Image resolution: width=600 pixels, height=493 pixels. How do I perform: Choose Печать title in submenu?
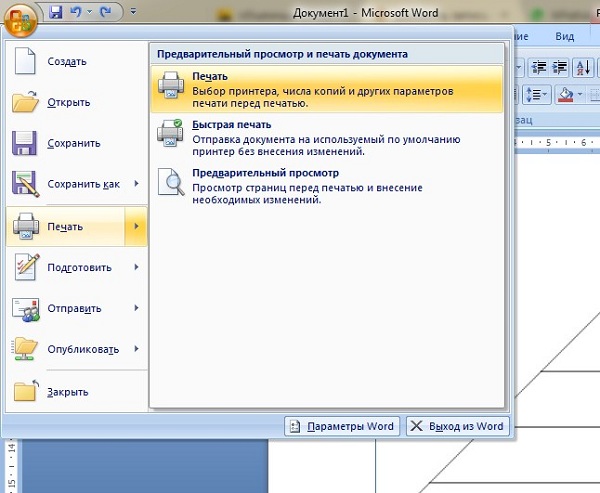point(210,77)
